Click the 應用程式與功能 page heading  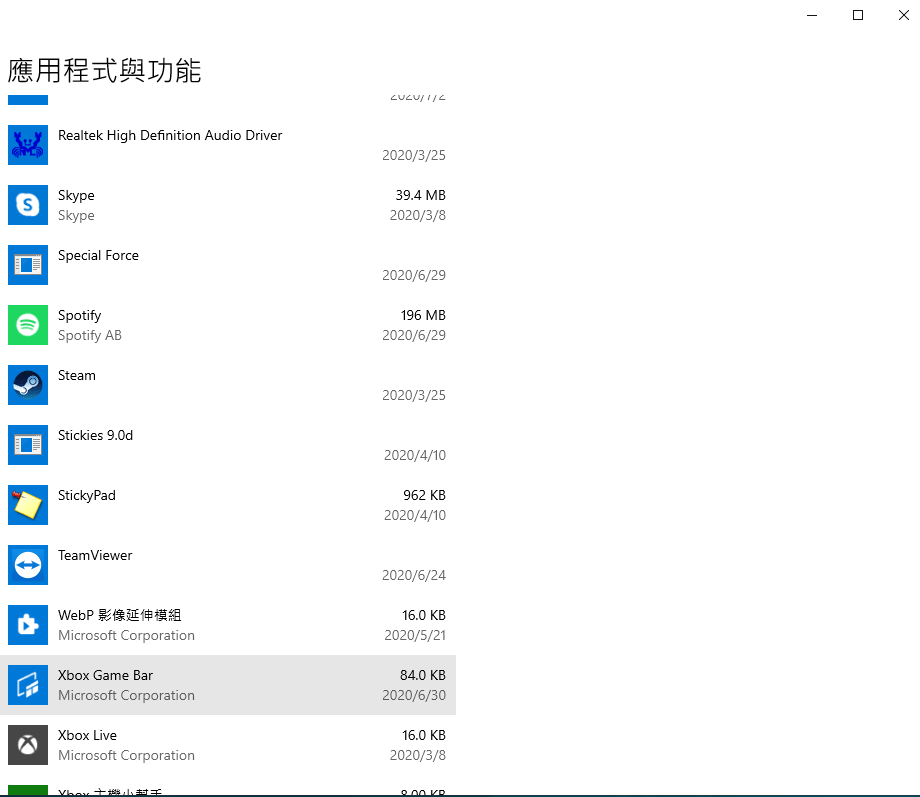coord(104,70)
